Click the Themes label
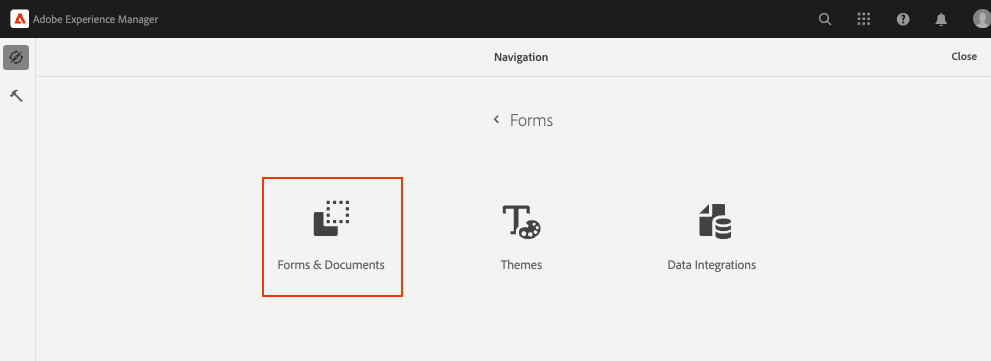 (521, 265)
